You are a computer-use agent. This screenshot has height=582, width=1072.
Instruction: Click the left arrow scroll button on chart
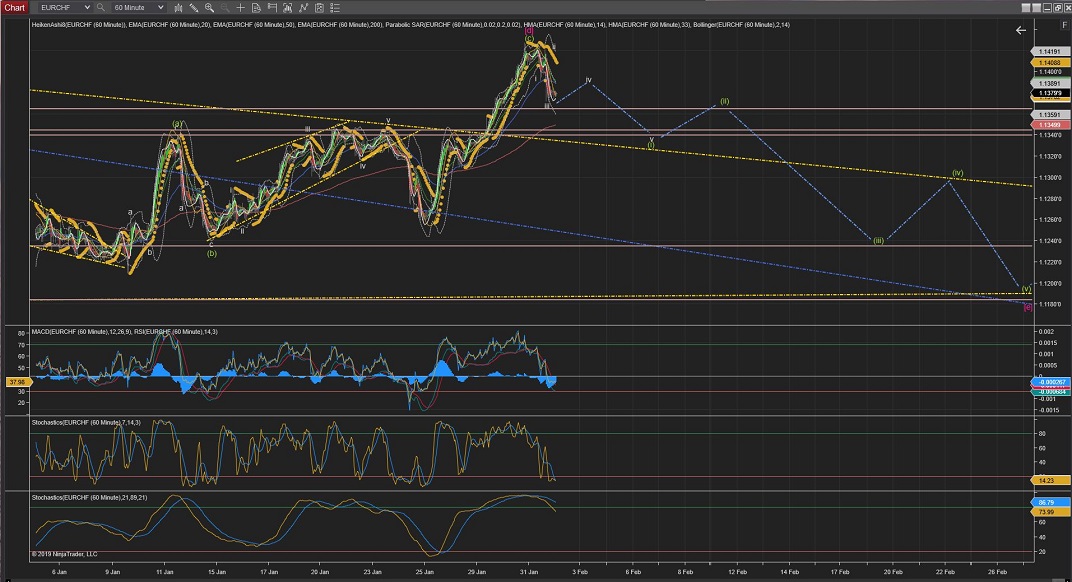[1020, 31]
